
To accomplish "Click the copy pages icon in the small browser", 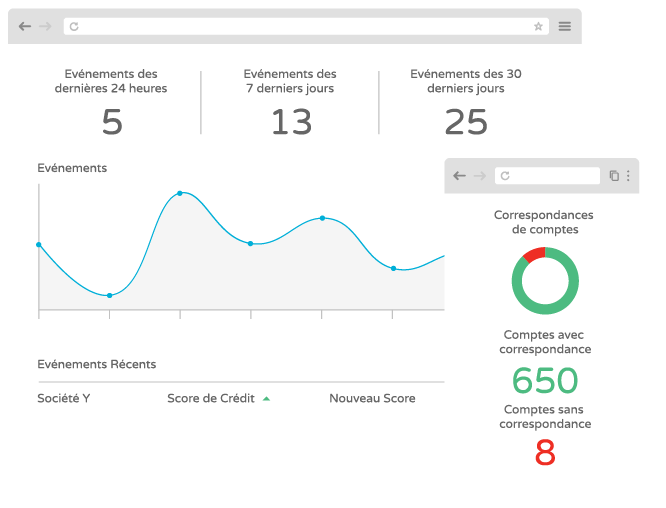I will point(614,175).
